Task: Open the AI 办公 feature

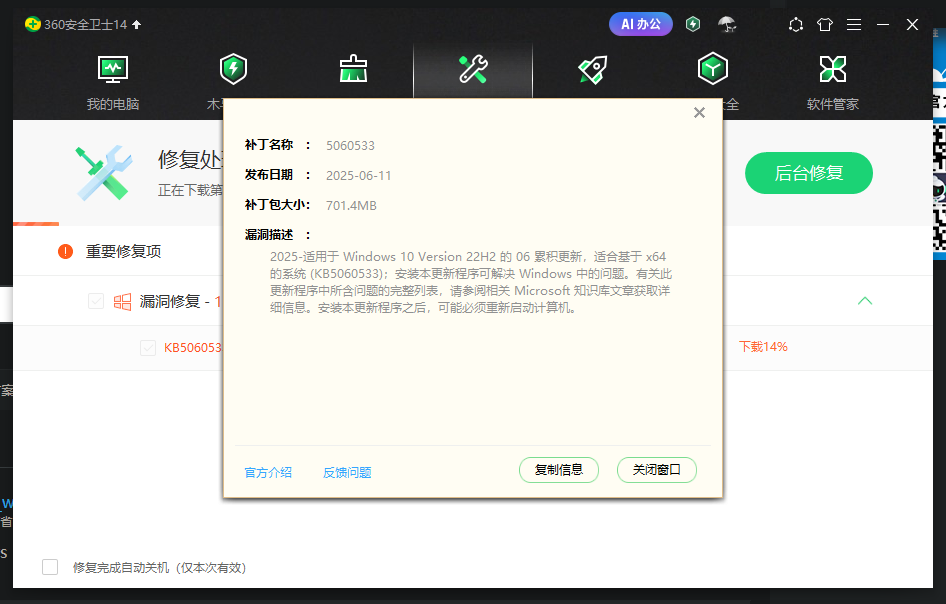Action: tap(640, 23)
